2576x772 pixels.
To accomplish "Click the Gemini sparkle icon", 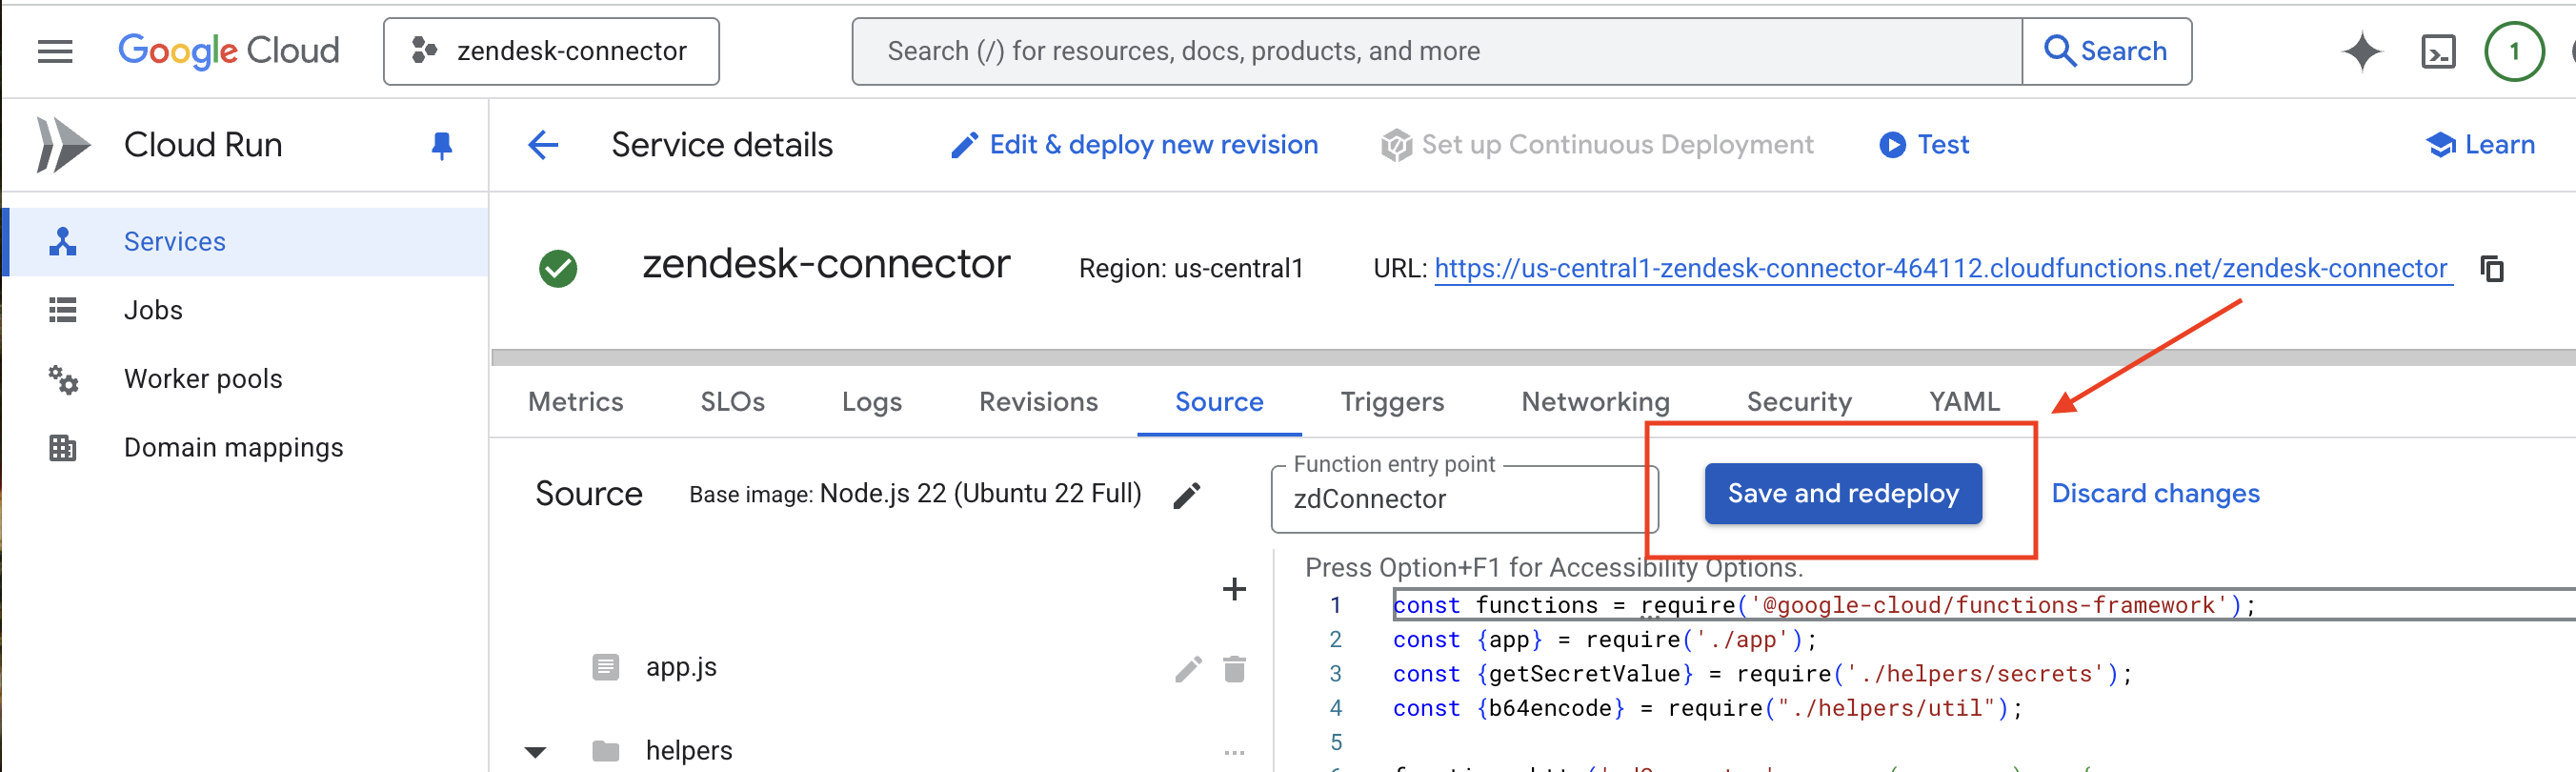I will (2361, 51).
